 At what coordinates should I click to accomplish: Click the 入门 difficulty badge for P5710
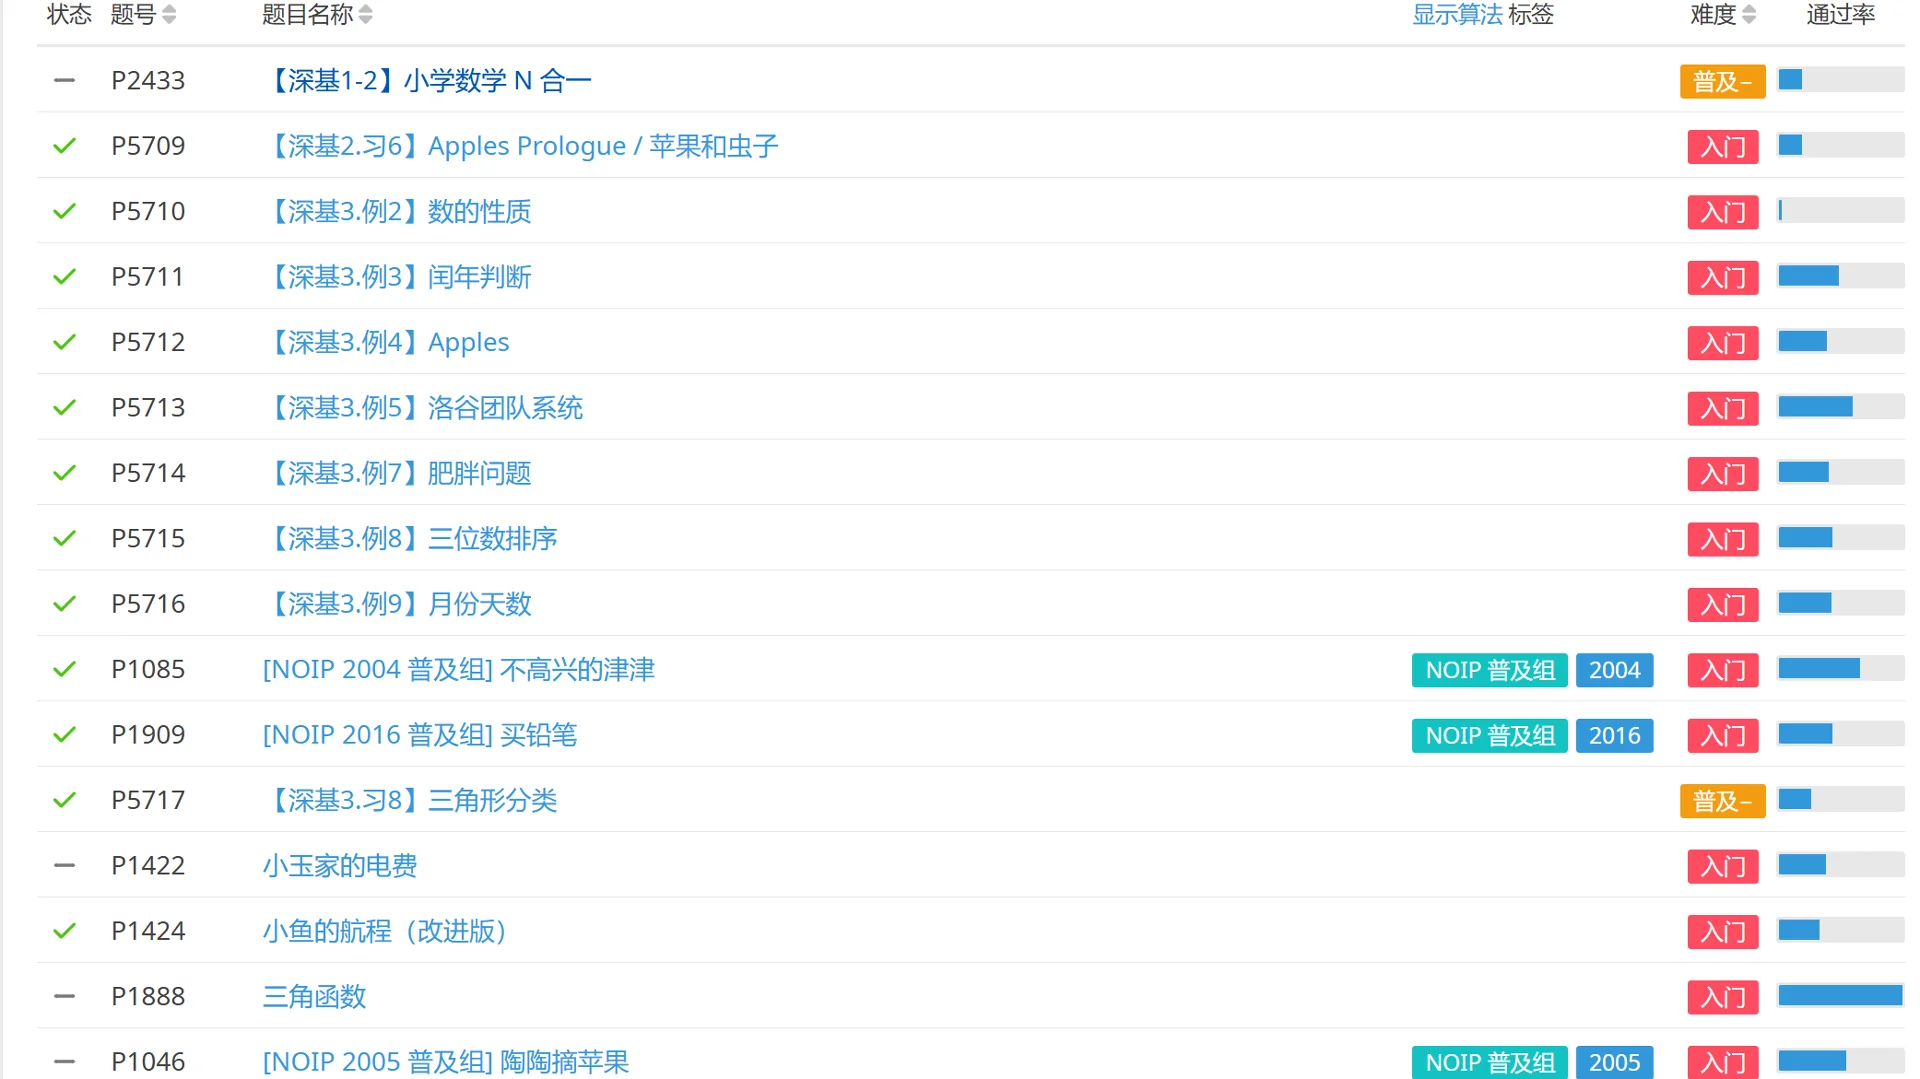pyautogui.click(x=1722, y=212)
